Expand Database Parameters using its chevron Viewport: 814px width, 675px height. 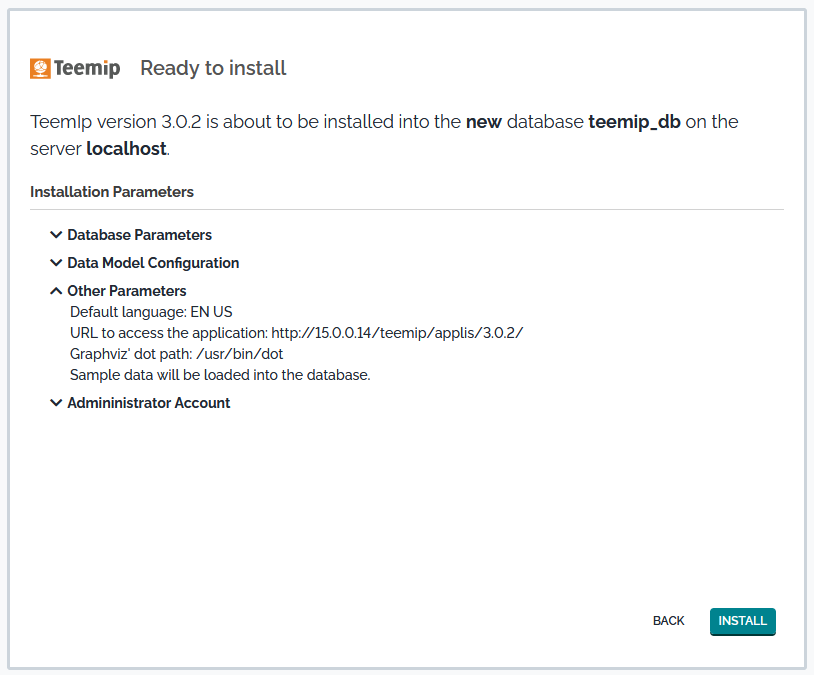point(56,235)
